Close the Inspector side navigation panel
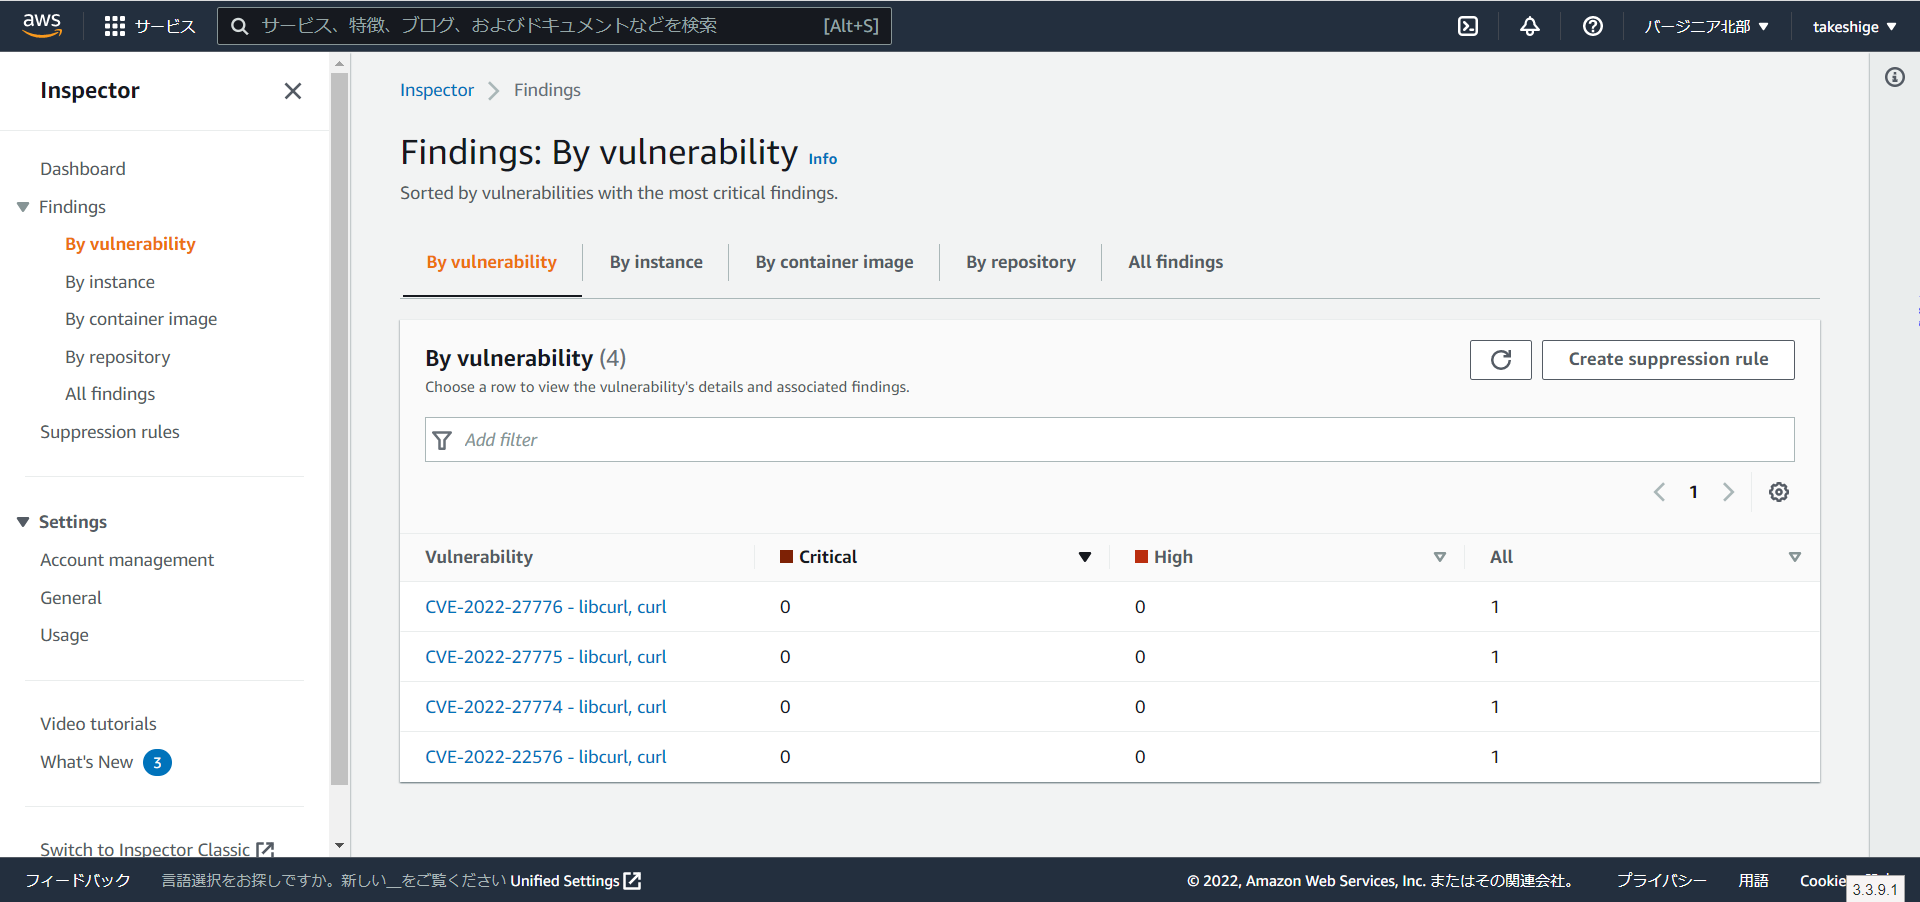The width and height of the screenshot is (1920, 902). [x=293, y=91]
